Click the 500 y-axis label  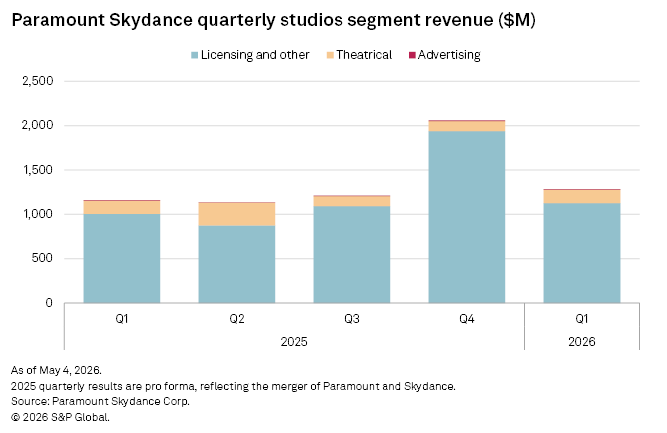[x=42, y=258]
